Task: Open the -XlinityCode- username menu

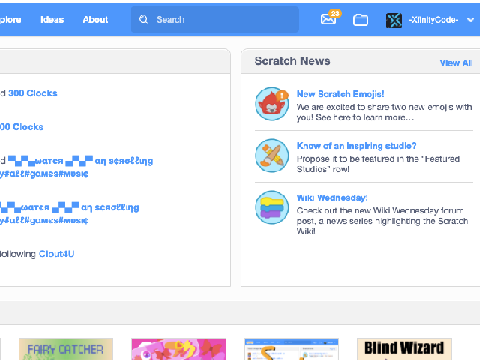Action: click(433, 20)
